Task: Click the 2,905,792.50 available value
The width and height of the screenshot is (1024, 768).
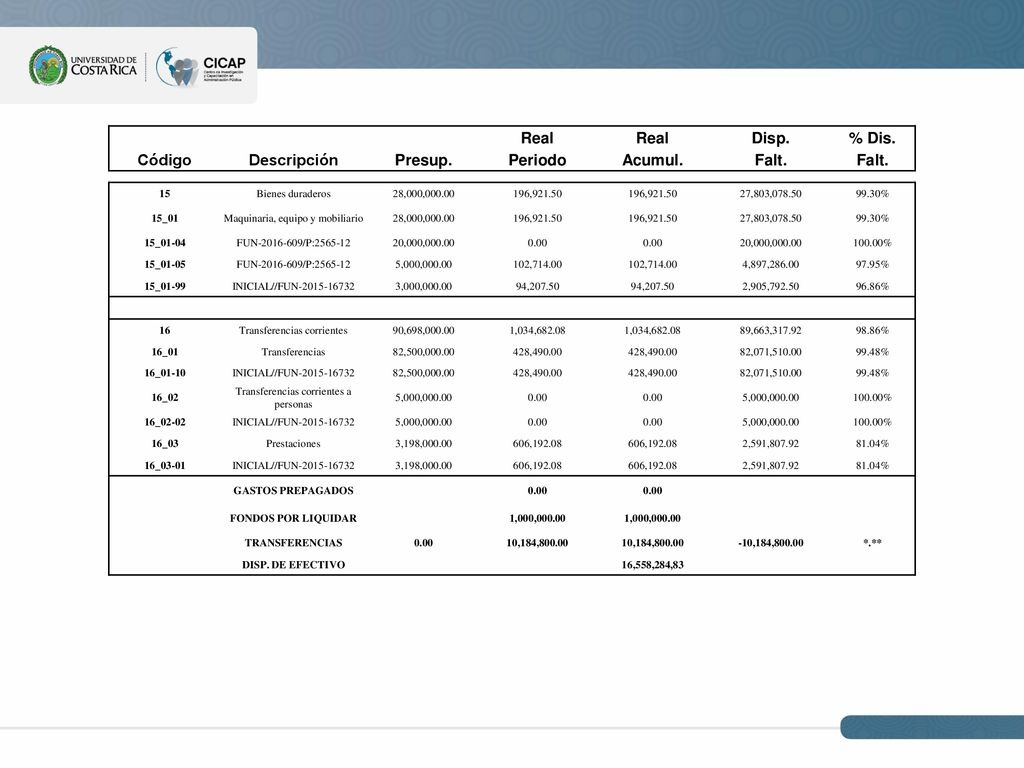Action: pyautogui.click(x=771, y=286)
